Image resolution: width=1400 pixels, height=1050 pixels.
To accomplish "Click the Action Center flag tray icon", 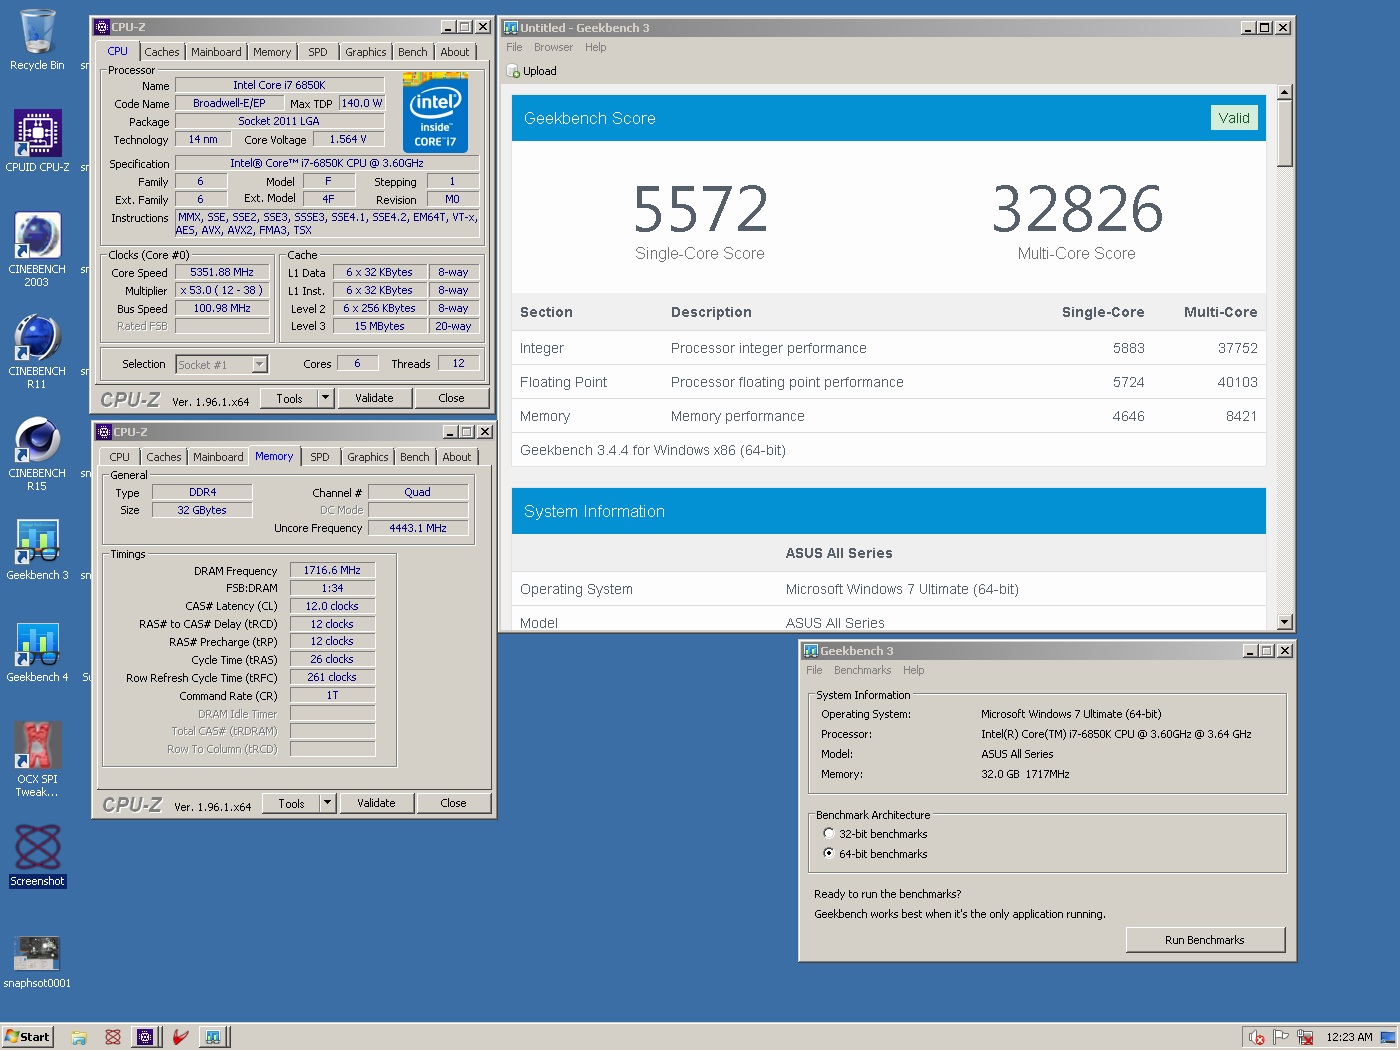I will coord(1279,1037).
